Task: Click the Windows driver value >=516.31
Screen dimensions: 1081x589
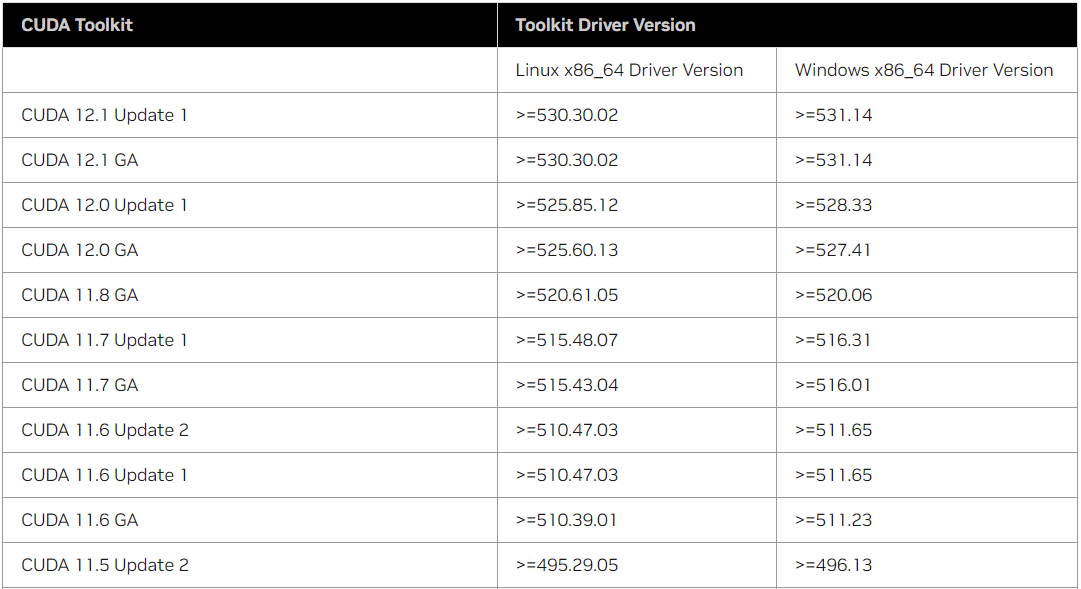Action: coord(833,340)
